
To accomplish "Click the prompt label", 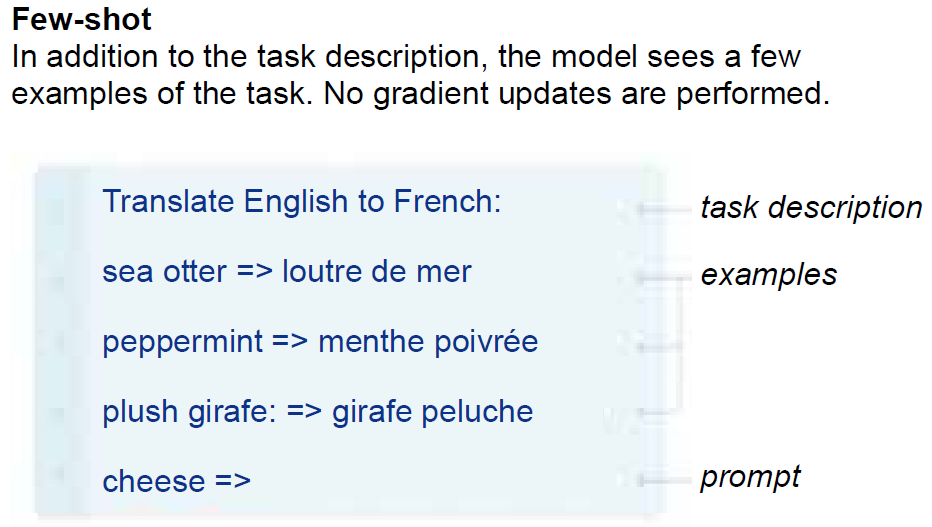I will (750, 477).
